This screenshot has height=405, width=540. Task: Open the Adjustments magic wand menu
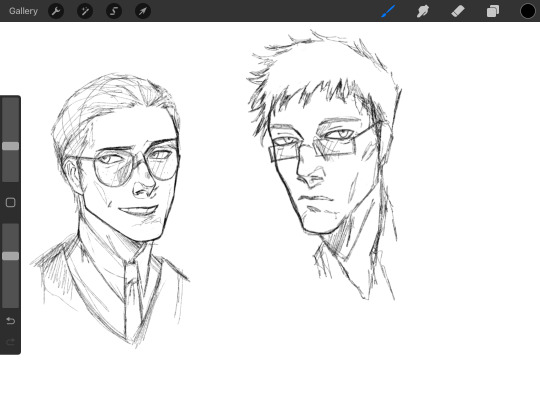(x=85, y=11)
